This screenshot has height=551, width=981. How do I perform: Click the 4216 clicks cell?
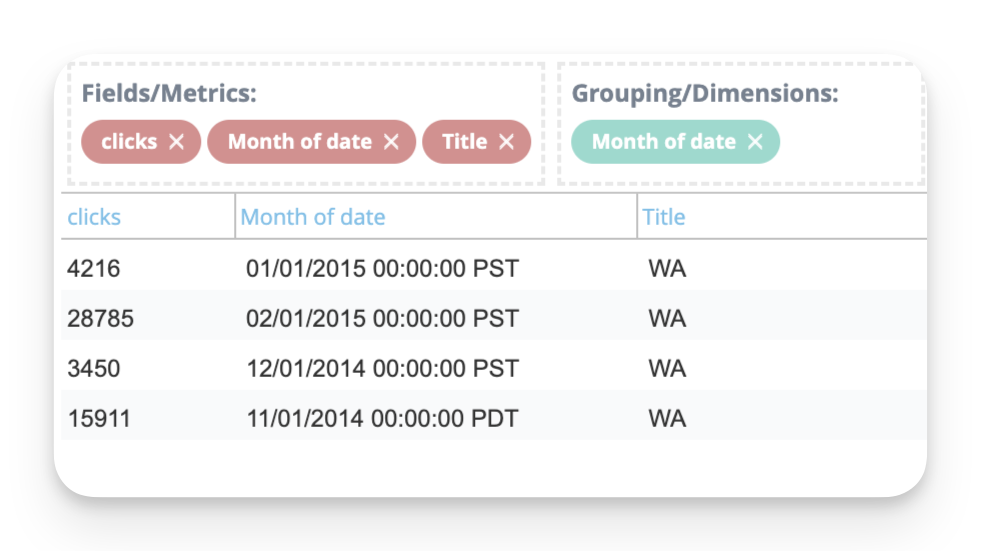93,268
